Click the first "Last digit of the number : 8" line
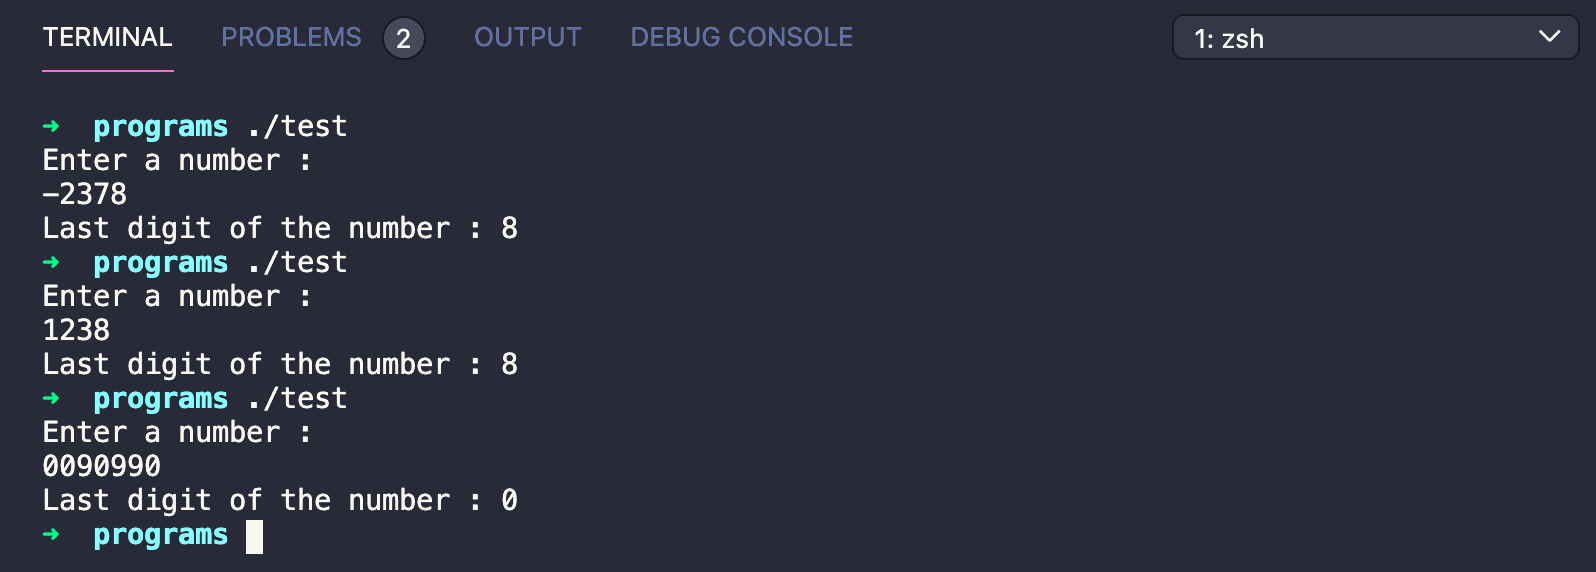This screenshot has width=1596, height=572. [x=280, y=229]
